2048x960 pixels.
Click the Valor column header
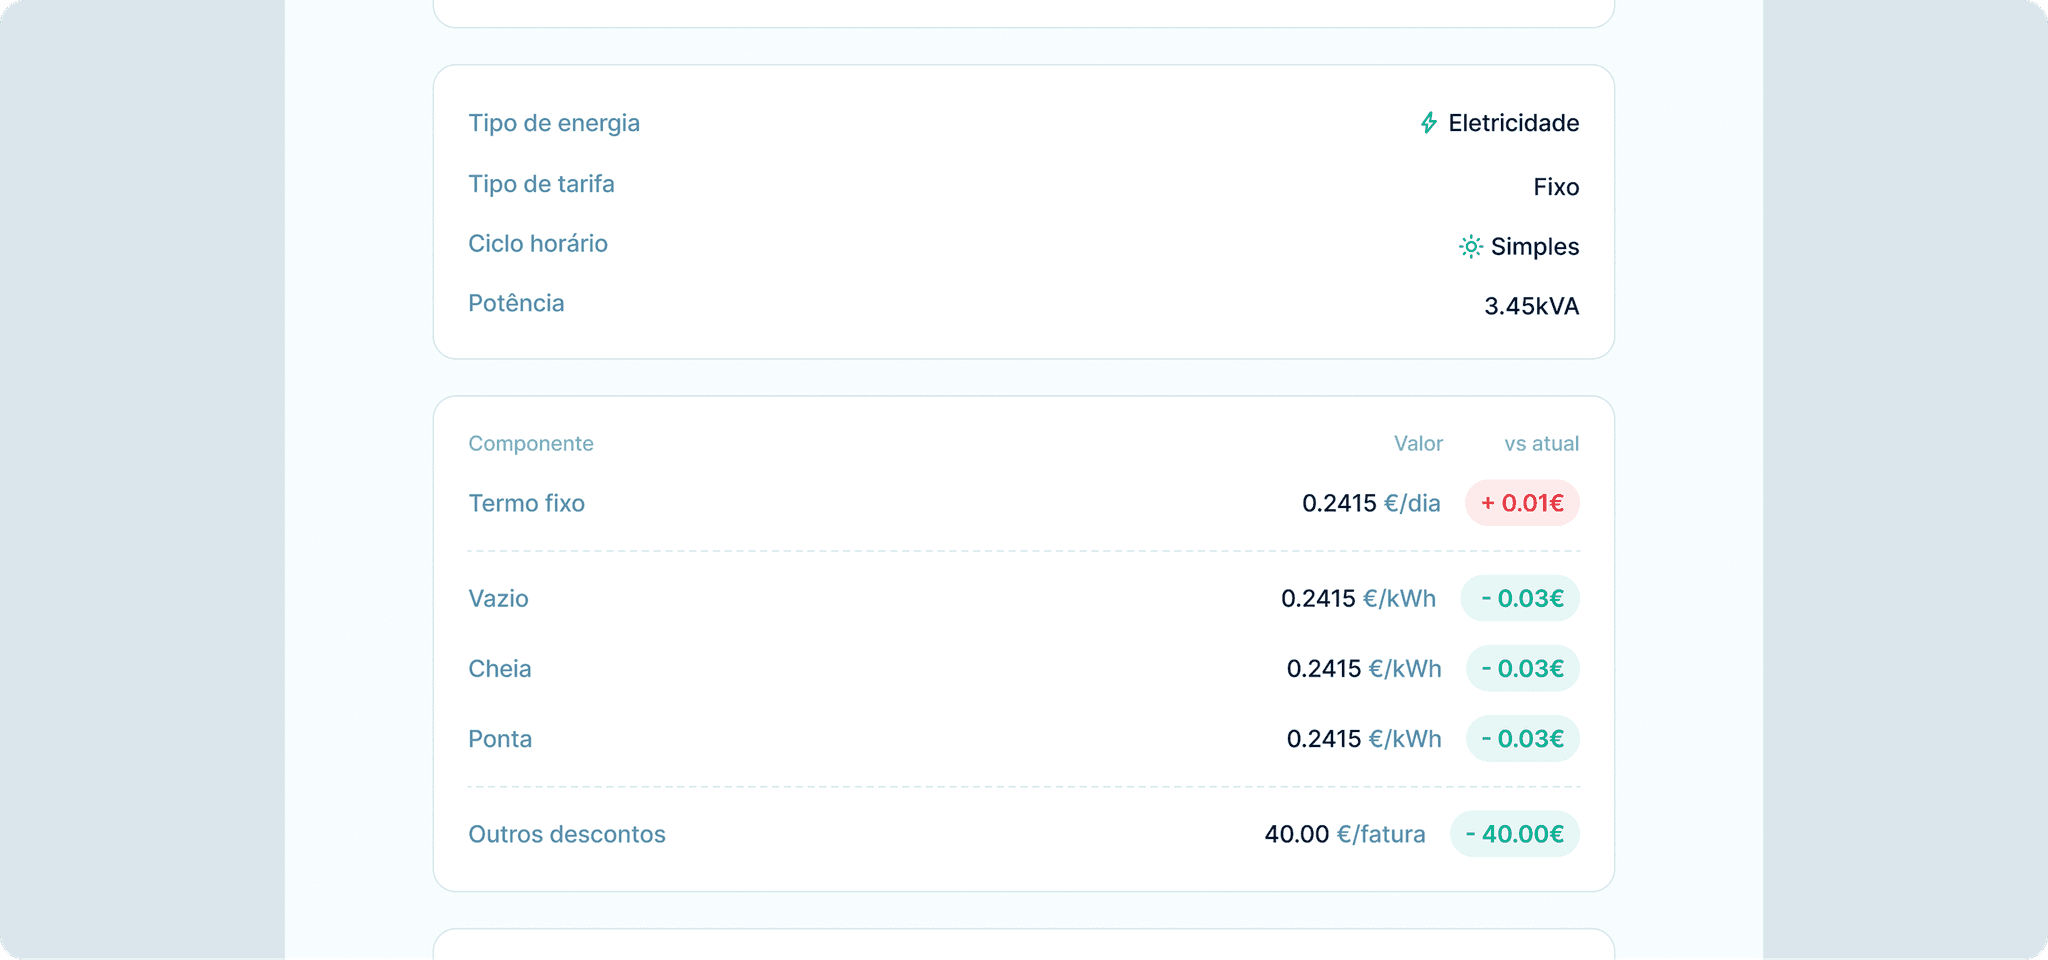pos(1418,444)
